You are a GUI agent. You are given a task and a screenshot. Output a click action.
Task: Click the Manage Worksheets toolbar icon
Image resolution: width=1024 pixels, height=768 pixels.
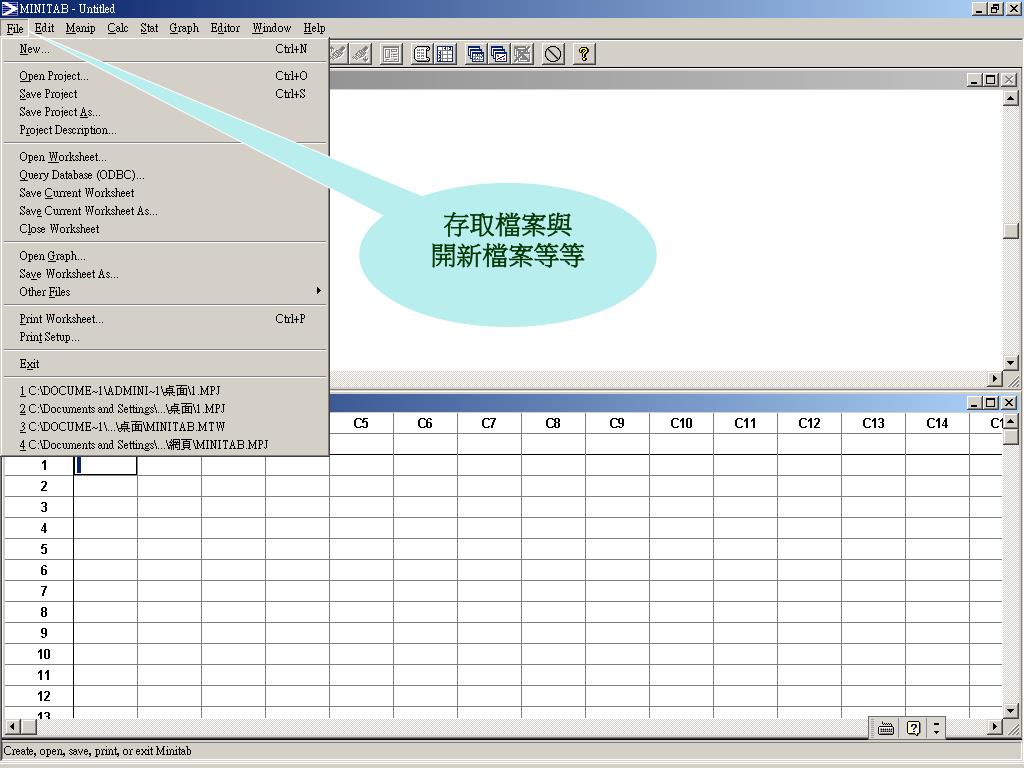pyautogui.click(x=477, y=54)
